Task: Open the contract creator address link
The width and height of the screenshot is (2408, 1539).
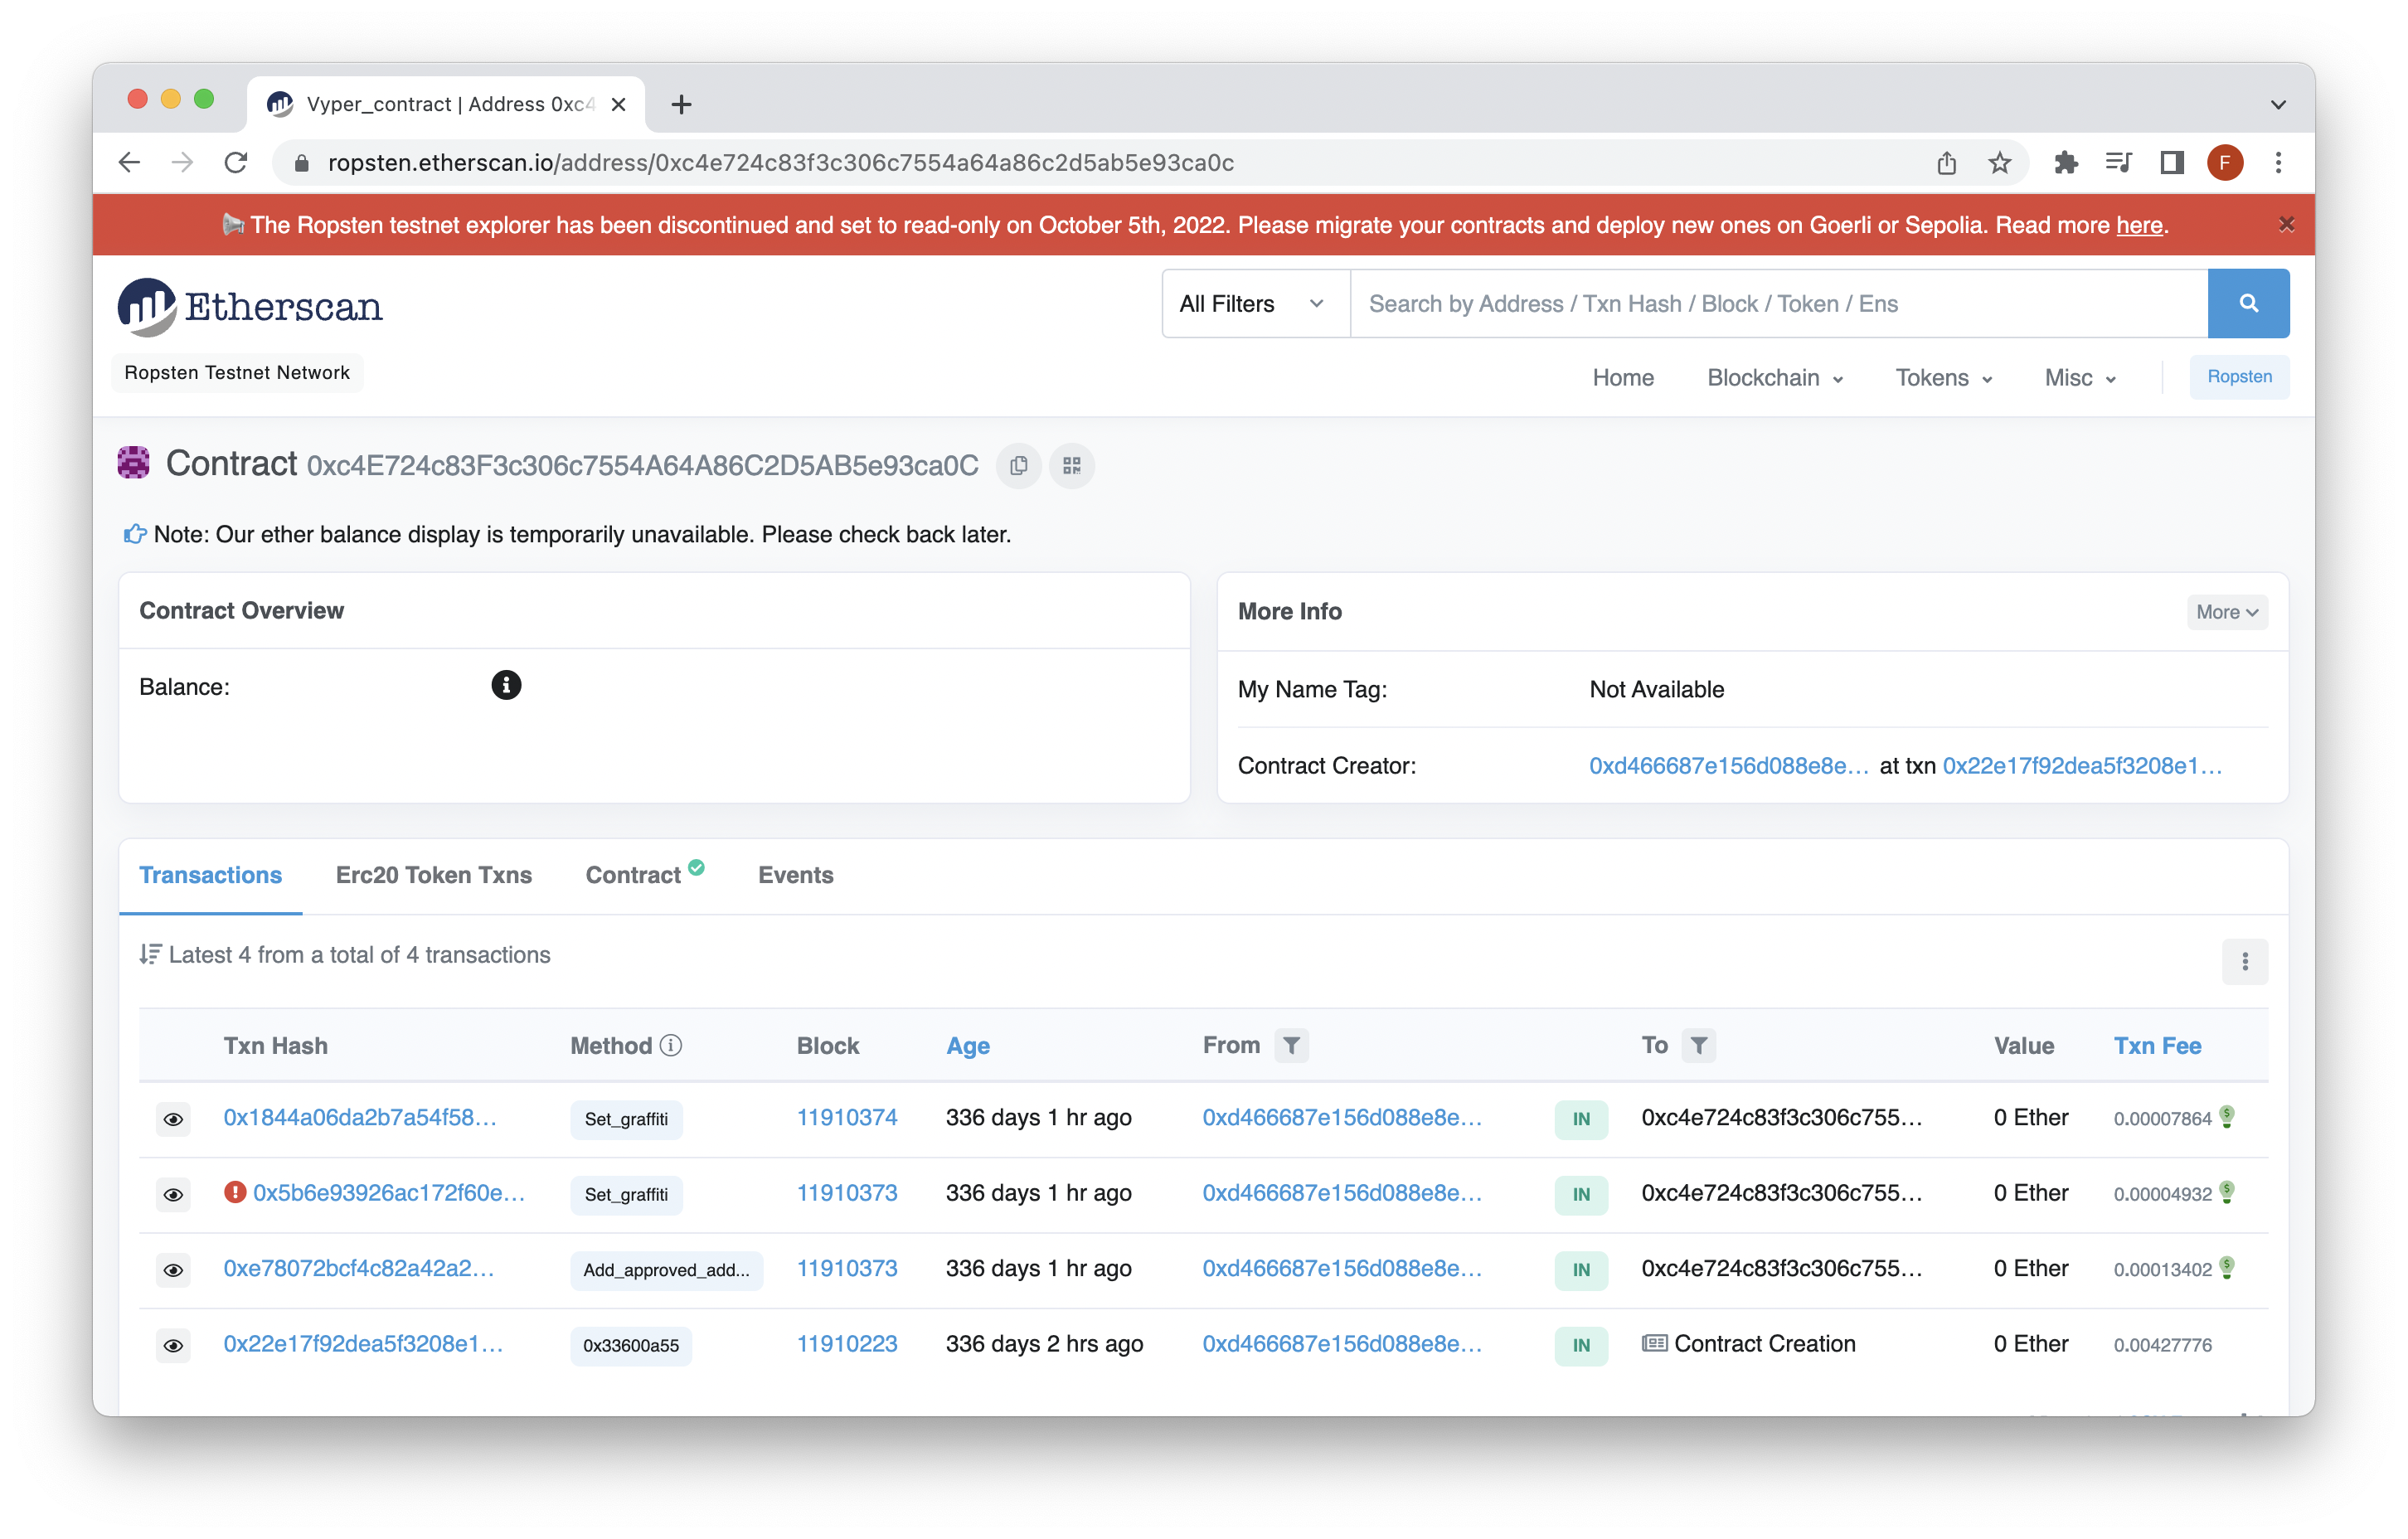Action: [x=1728, y=766]
